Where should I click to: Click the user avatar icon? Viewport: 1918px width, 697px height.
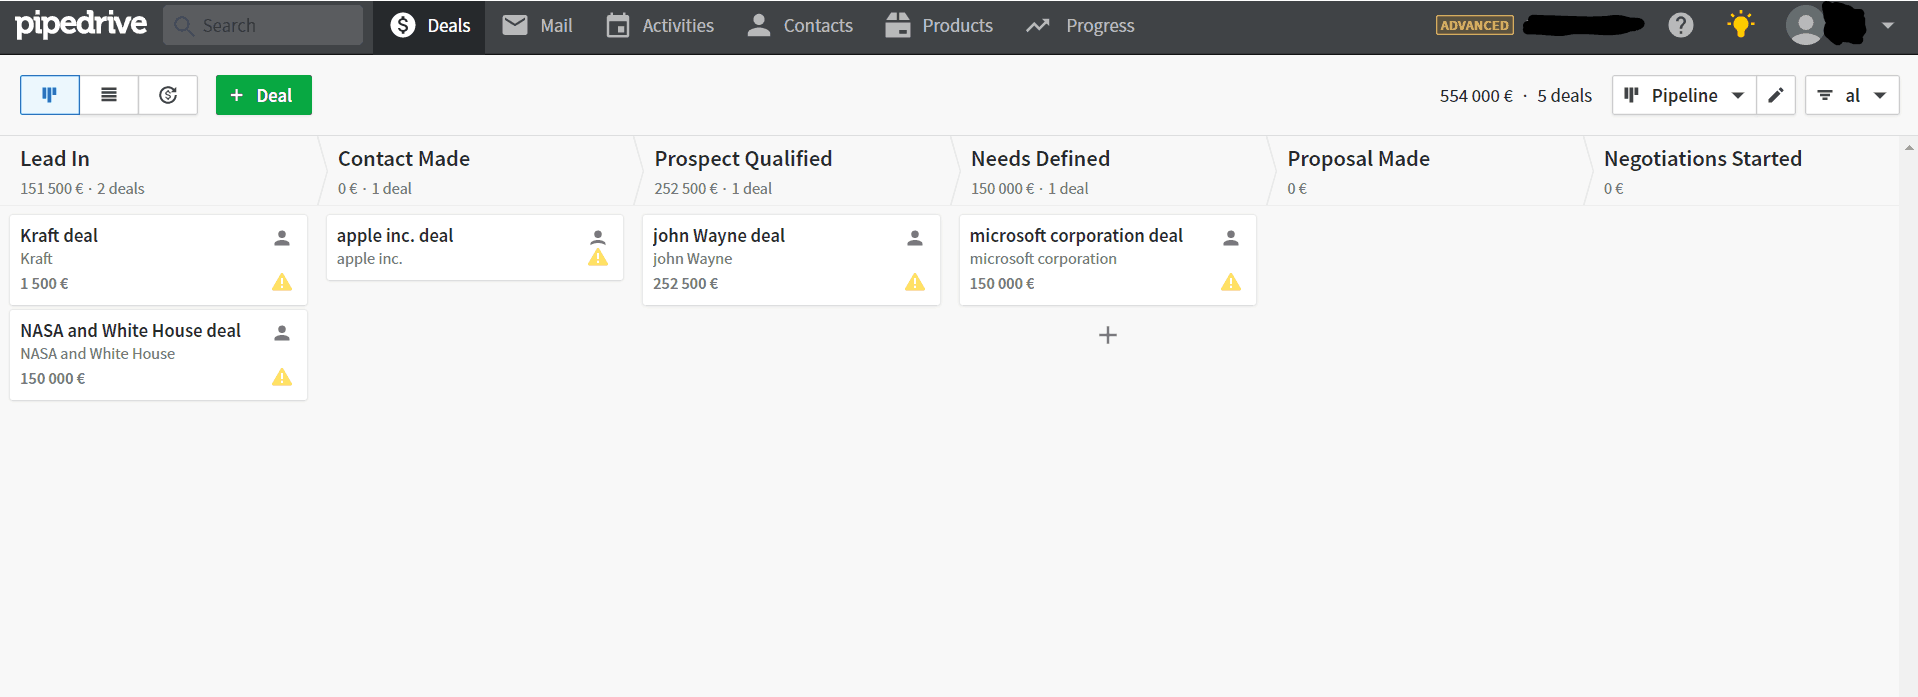coord(1805,25)
